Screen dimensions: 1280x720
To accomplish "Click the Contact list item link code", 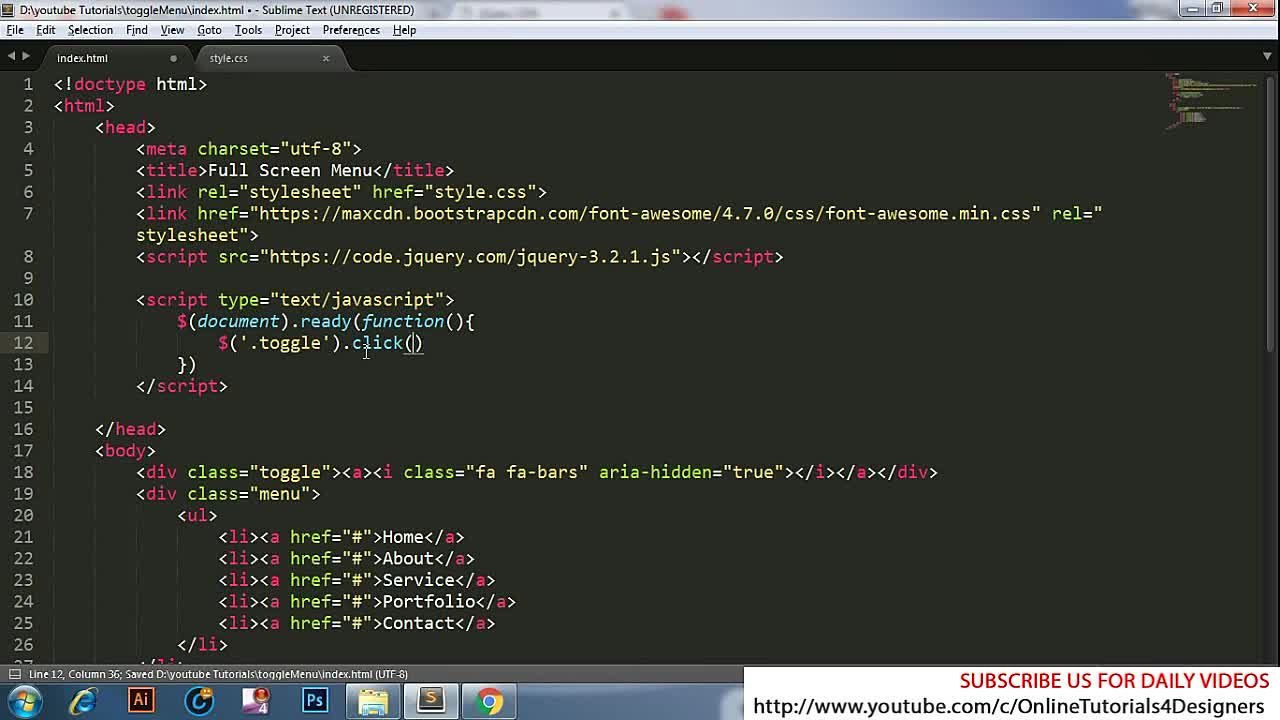I will 357,623.
